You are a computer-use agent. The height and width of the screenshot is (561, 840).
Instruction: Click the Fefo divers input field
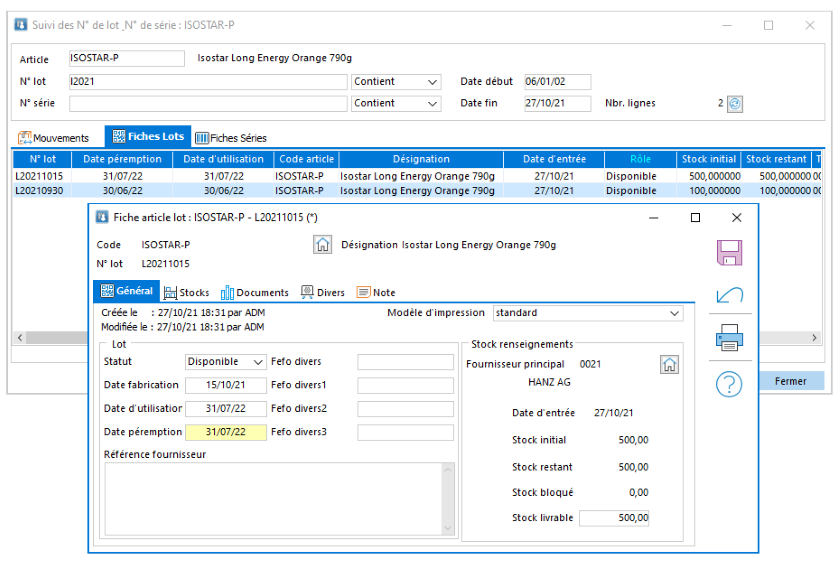(406, 362)
